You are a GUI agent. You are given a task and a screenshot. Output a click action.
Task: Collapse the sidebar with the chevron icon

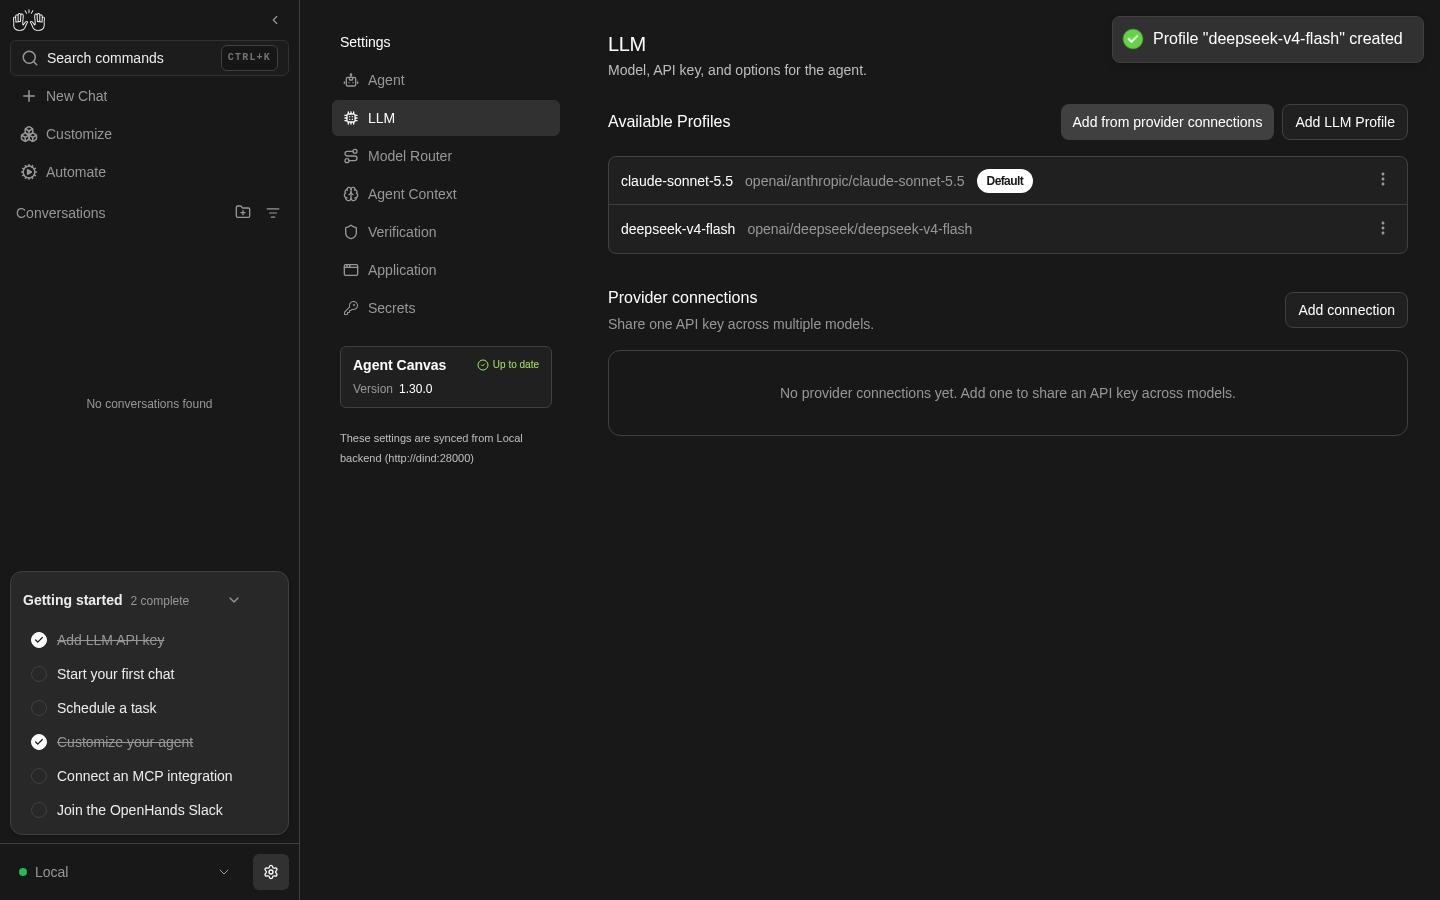(x=275, y=20)
